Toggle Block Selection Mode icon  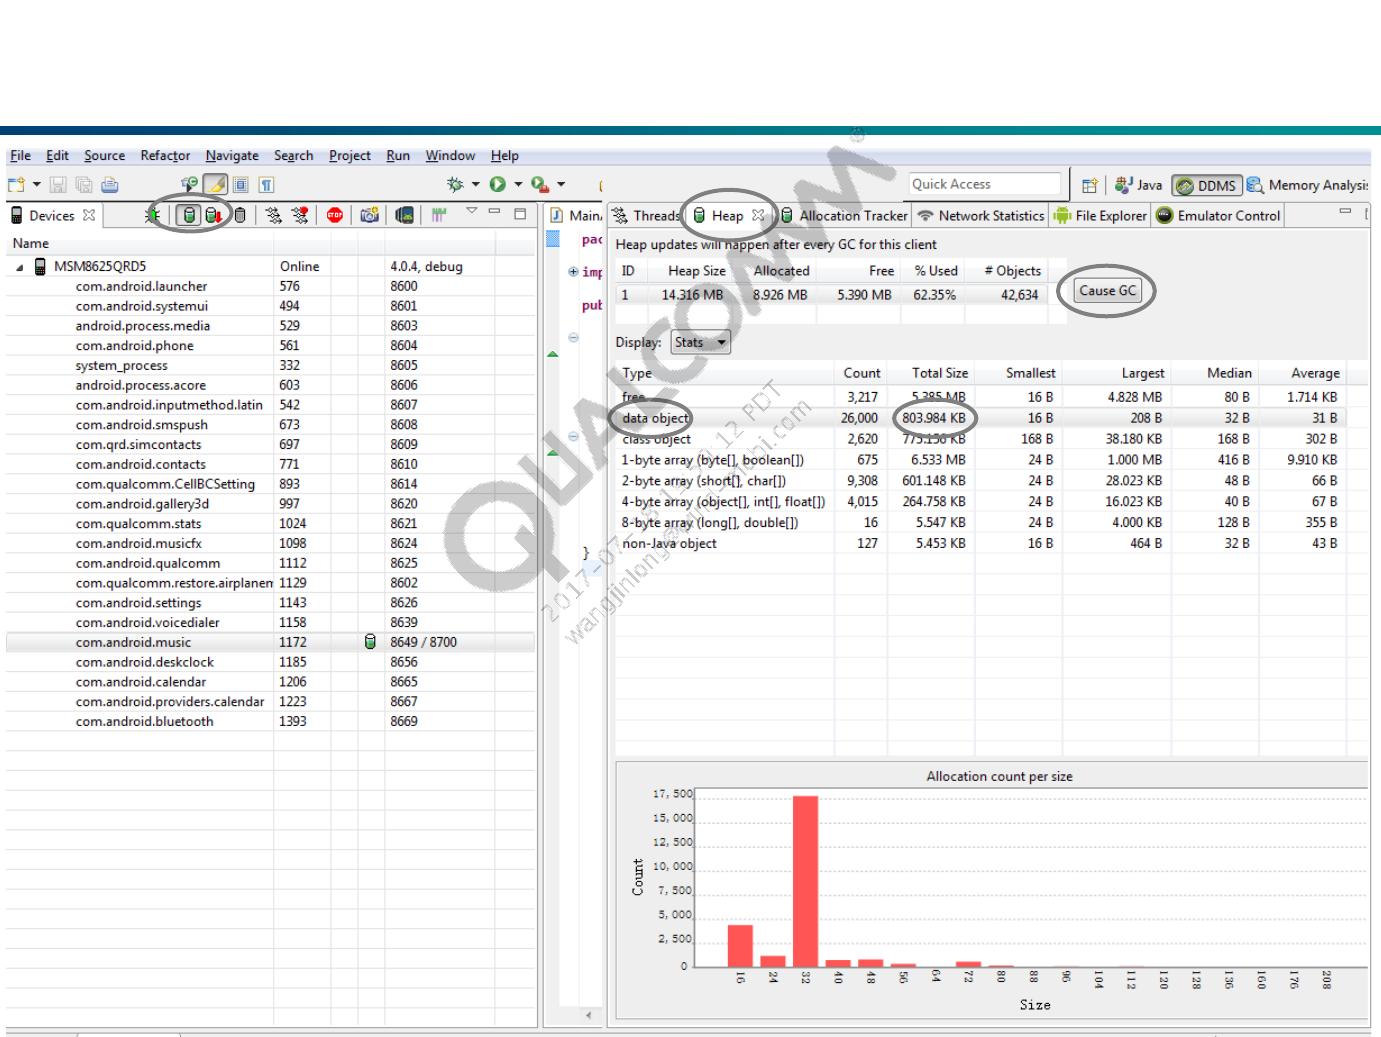(x=241, y=185)
